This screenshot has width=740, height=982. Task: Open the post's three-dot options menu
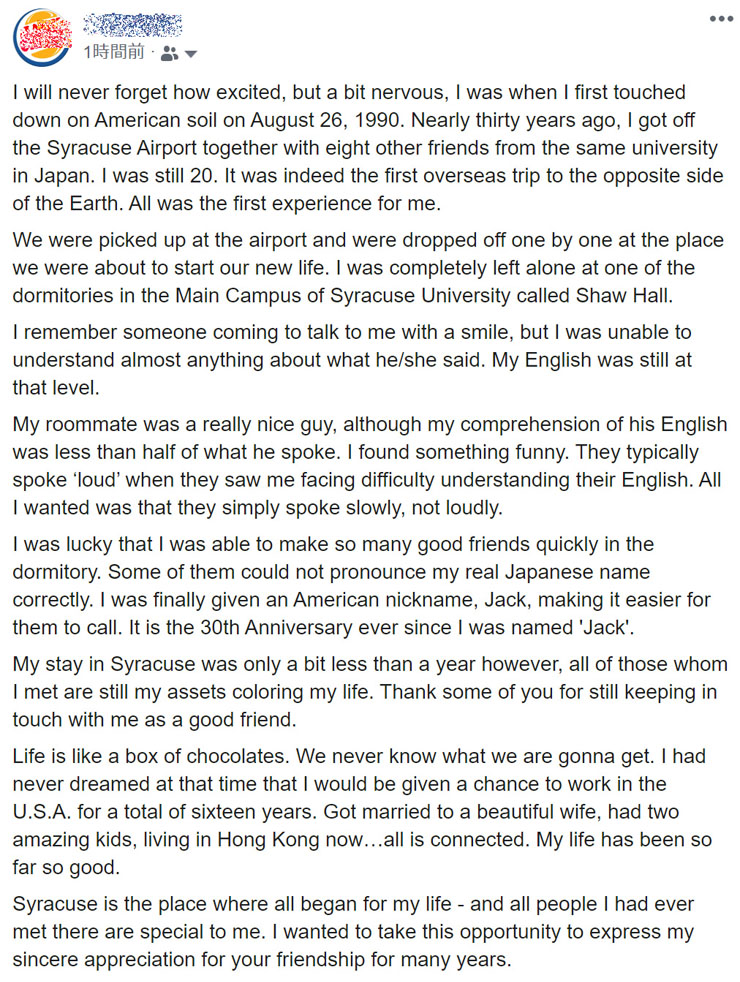[721, 19]
